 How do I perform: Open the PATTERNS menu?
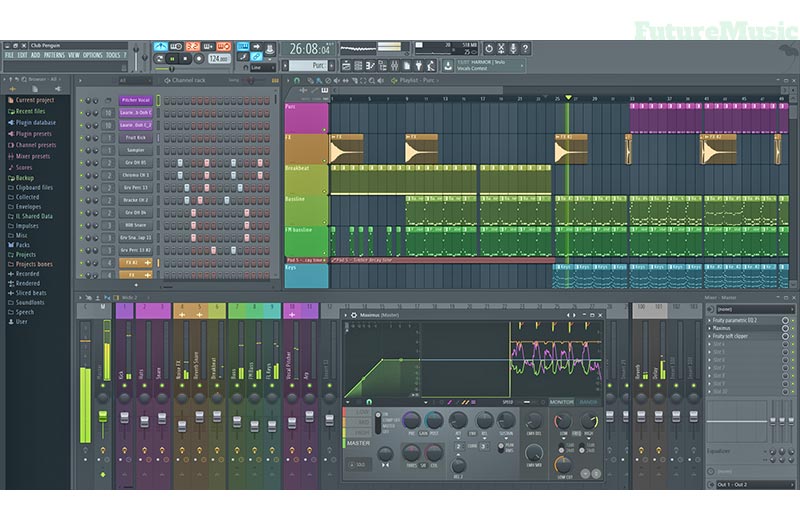coord(54,55)
